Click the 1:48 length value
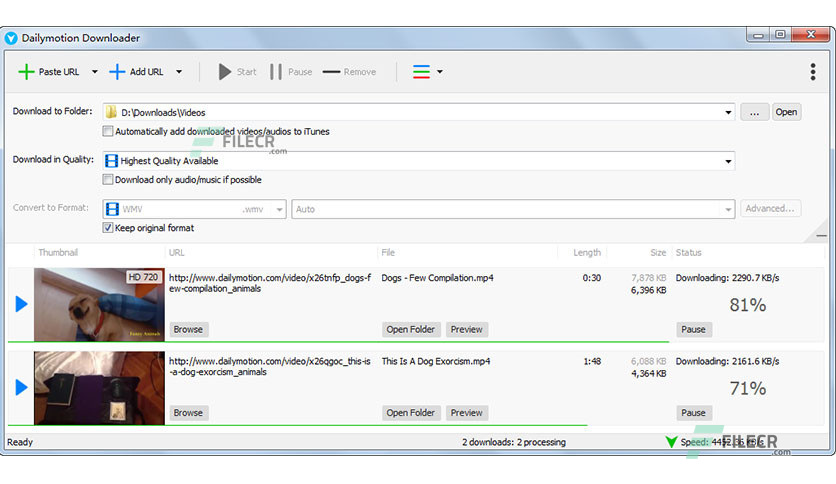836x484 pixels. pos(592,361)
